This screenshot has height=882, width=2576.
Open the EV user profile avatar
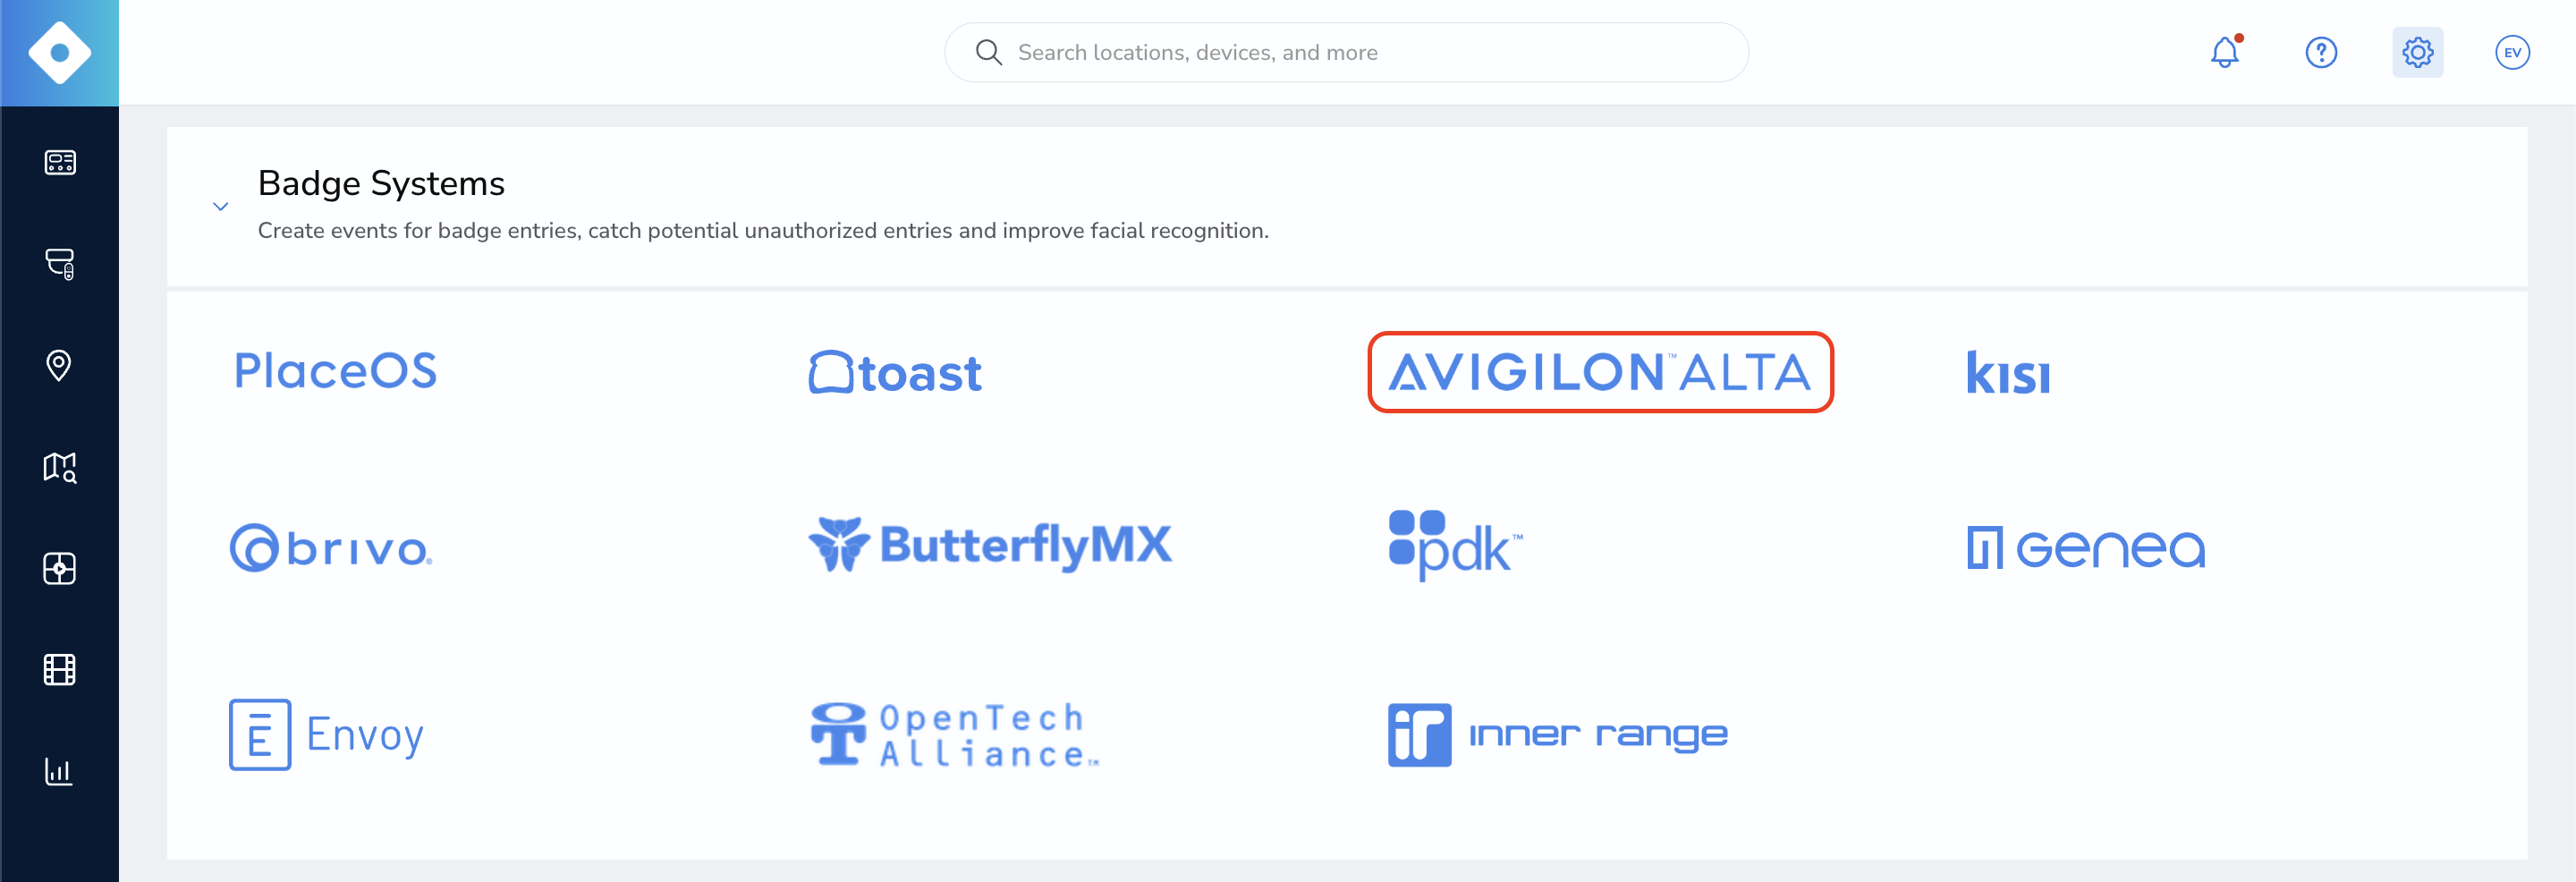coord(2512,52)
